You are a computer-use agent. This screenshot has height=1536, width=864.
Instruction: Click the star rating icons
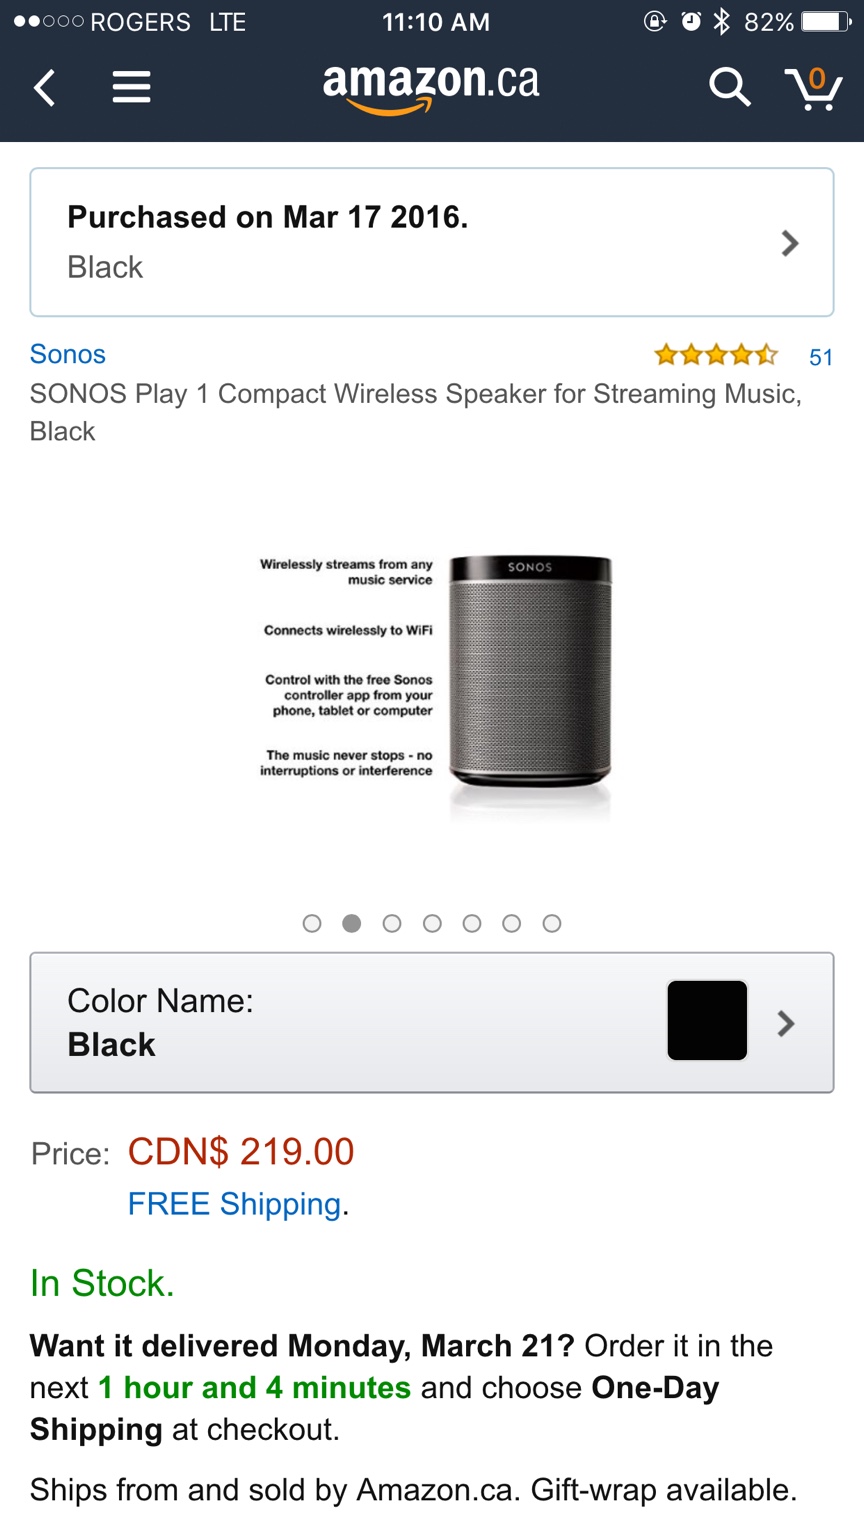715,355
